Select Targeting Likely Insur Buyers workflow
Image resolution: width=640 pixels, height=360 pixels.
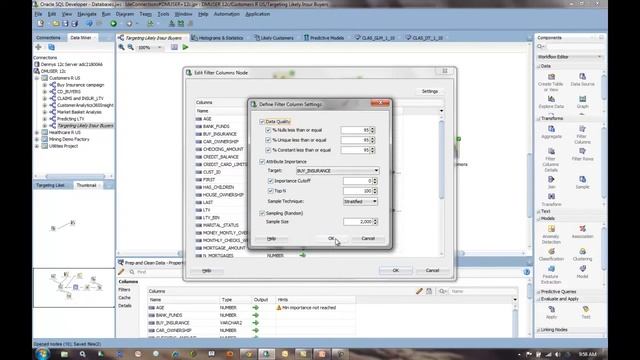[85, 126]
